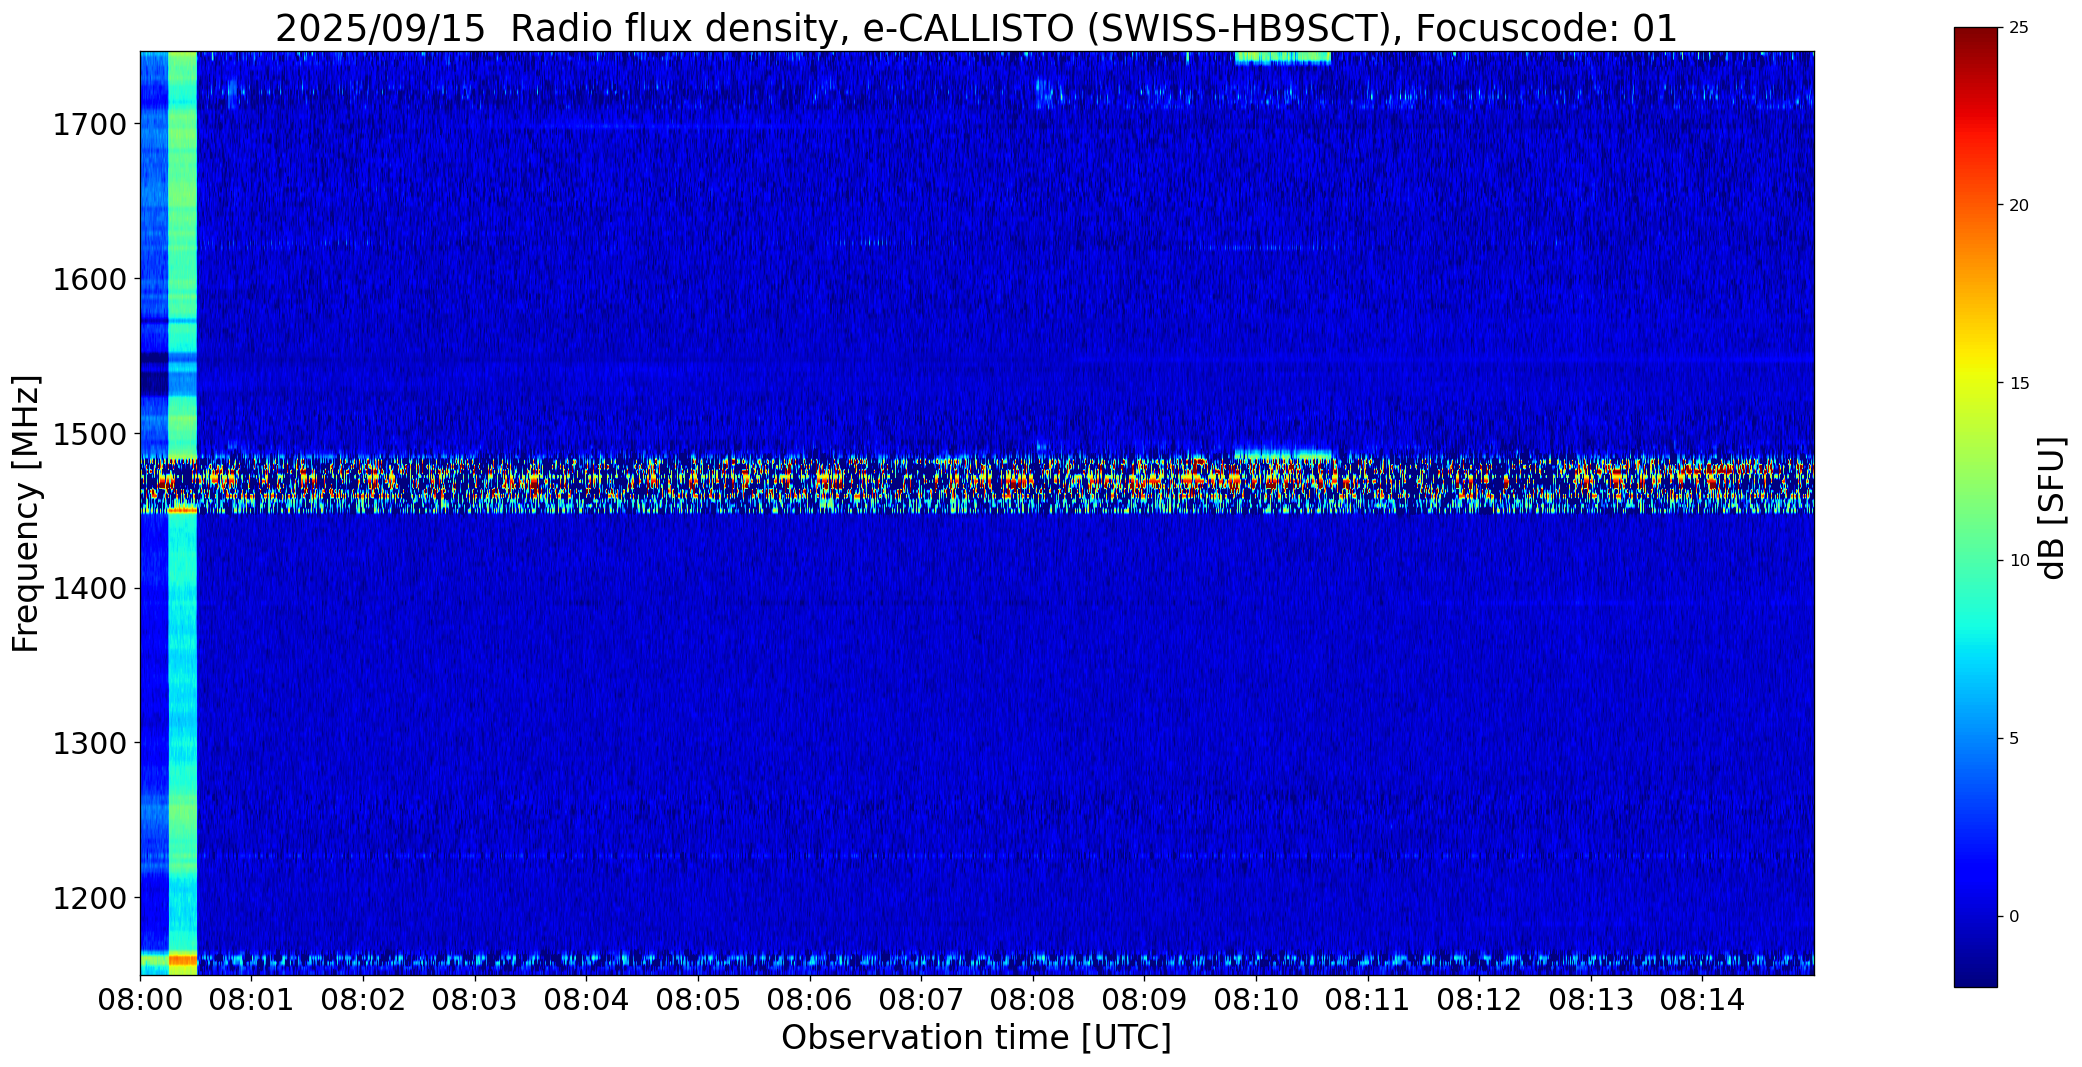The width and height of the screenshot is (2082, 1067).
Task: Click the 08:14 time tick label
Action: pyautogui.click(x=1703, y=1000)
